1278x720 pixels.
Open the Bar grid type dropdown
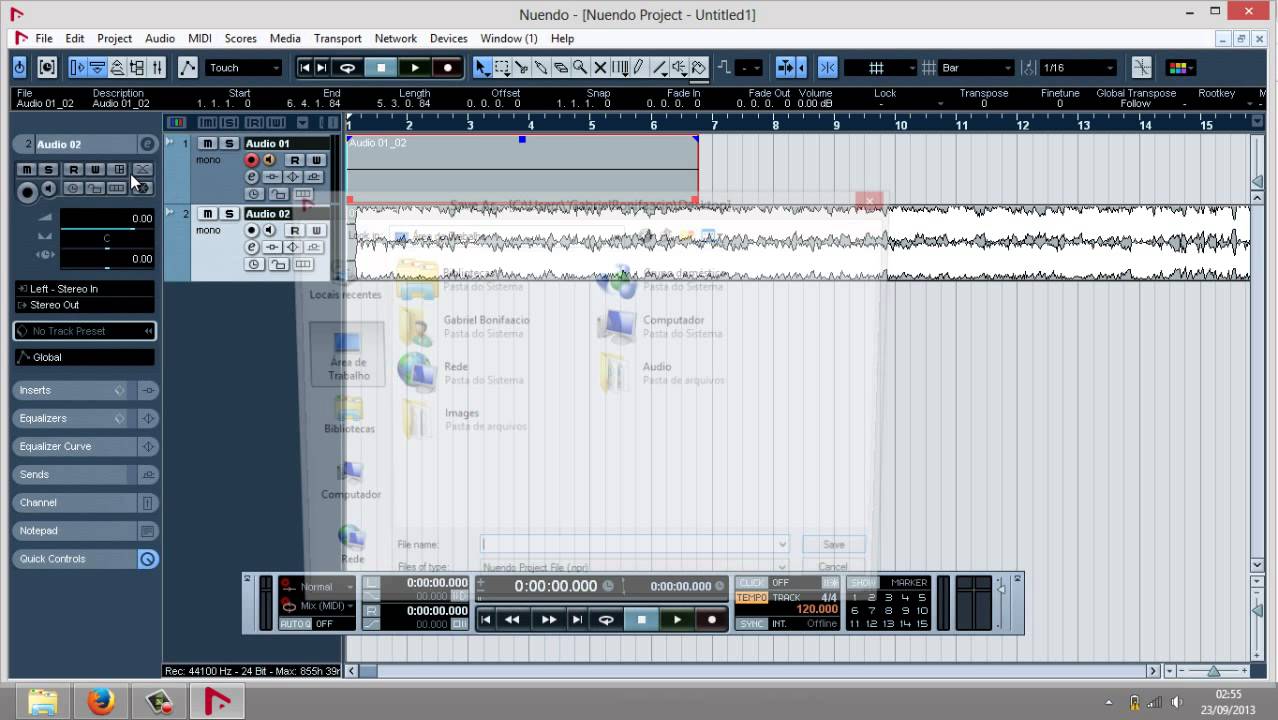pyautogui.click(x=977, y=68)
